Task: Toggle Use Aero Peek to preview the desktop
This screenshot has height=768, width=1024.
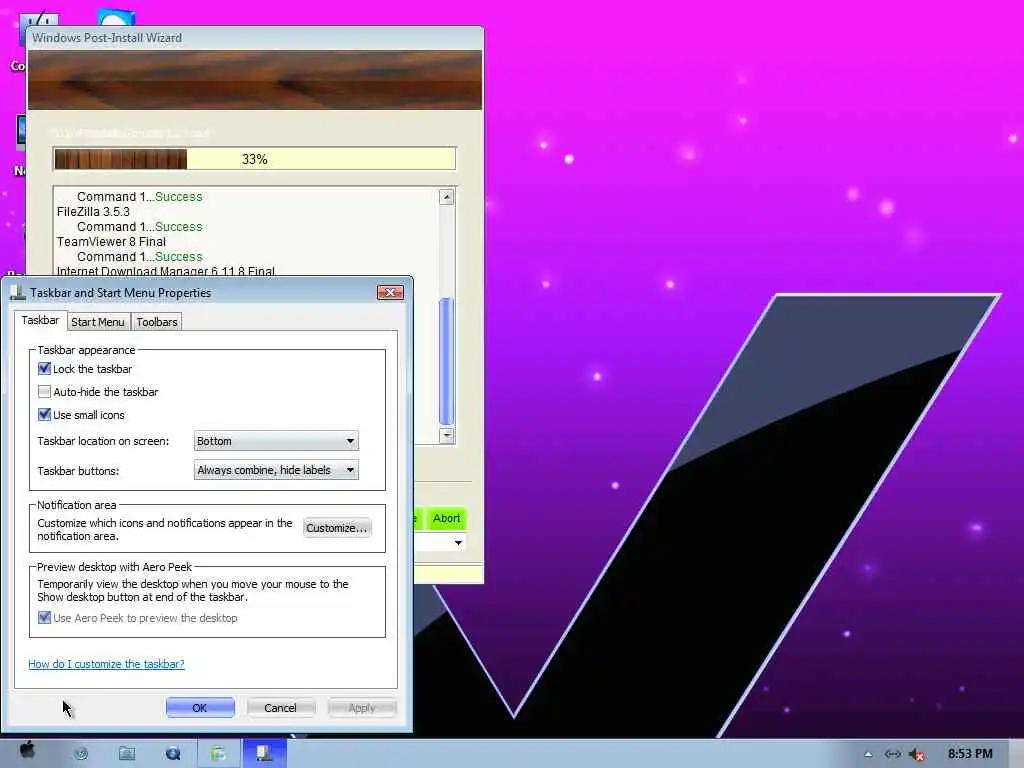Action: pos(44,618)
